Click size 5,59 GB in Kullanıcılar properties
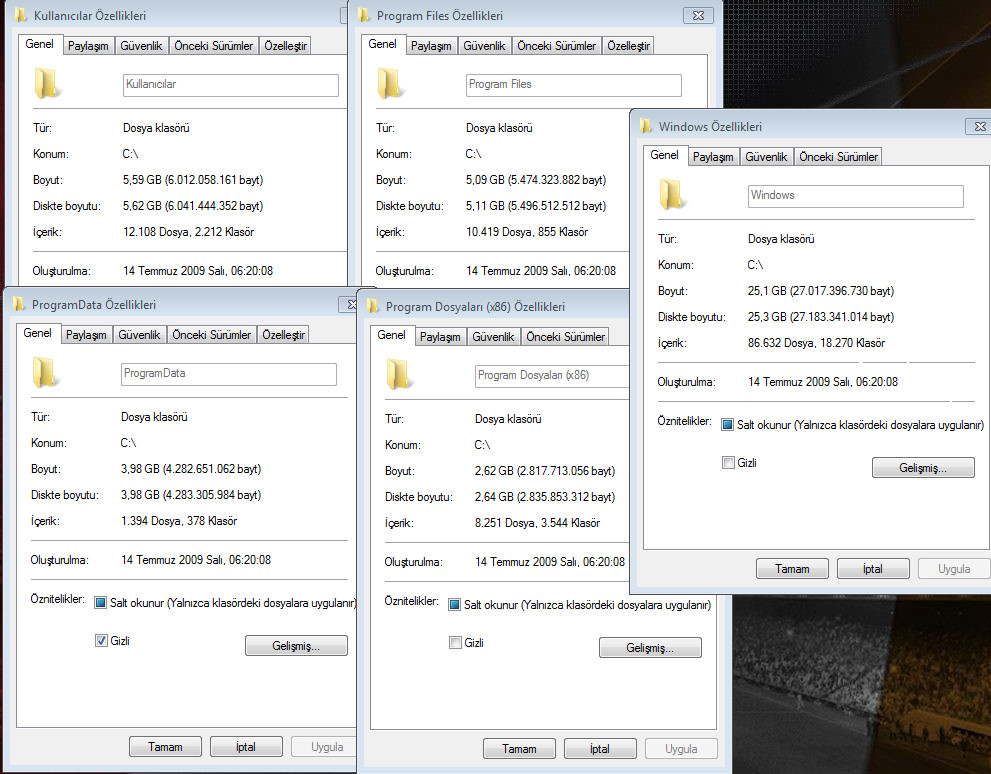 click(193, 180)
